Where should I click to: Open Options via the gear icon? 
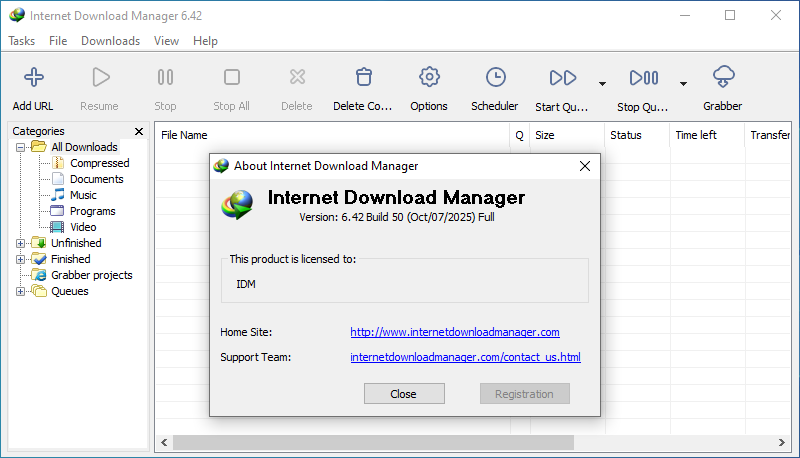coord(430,77)
